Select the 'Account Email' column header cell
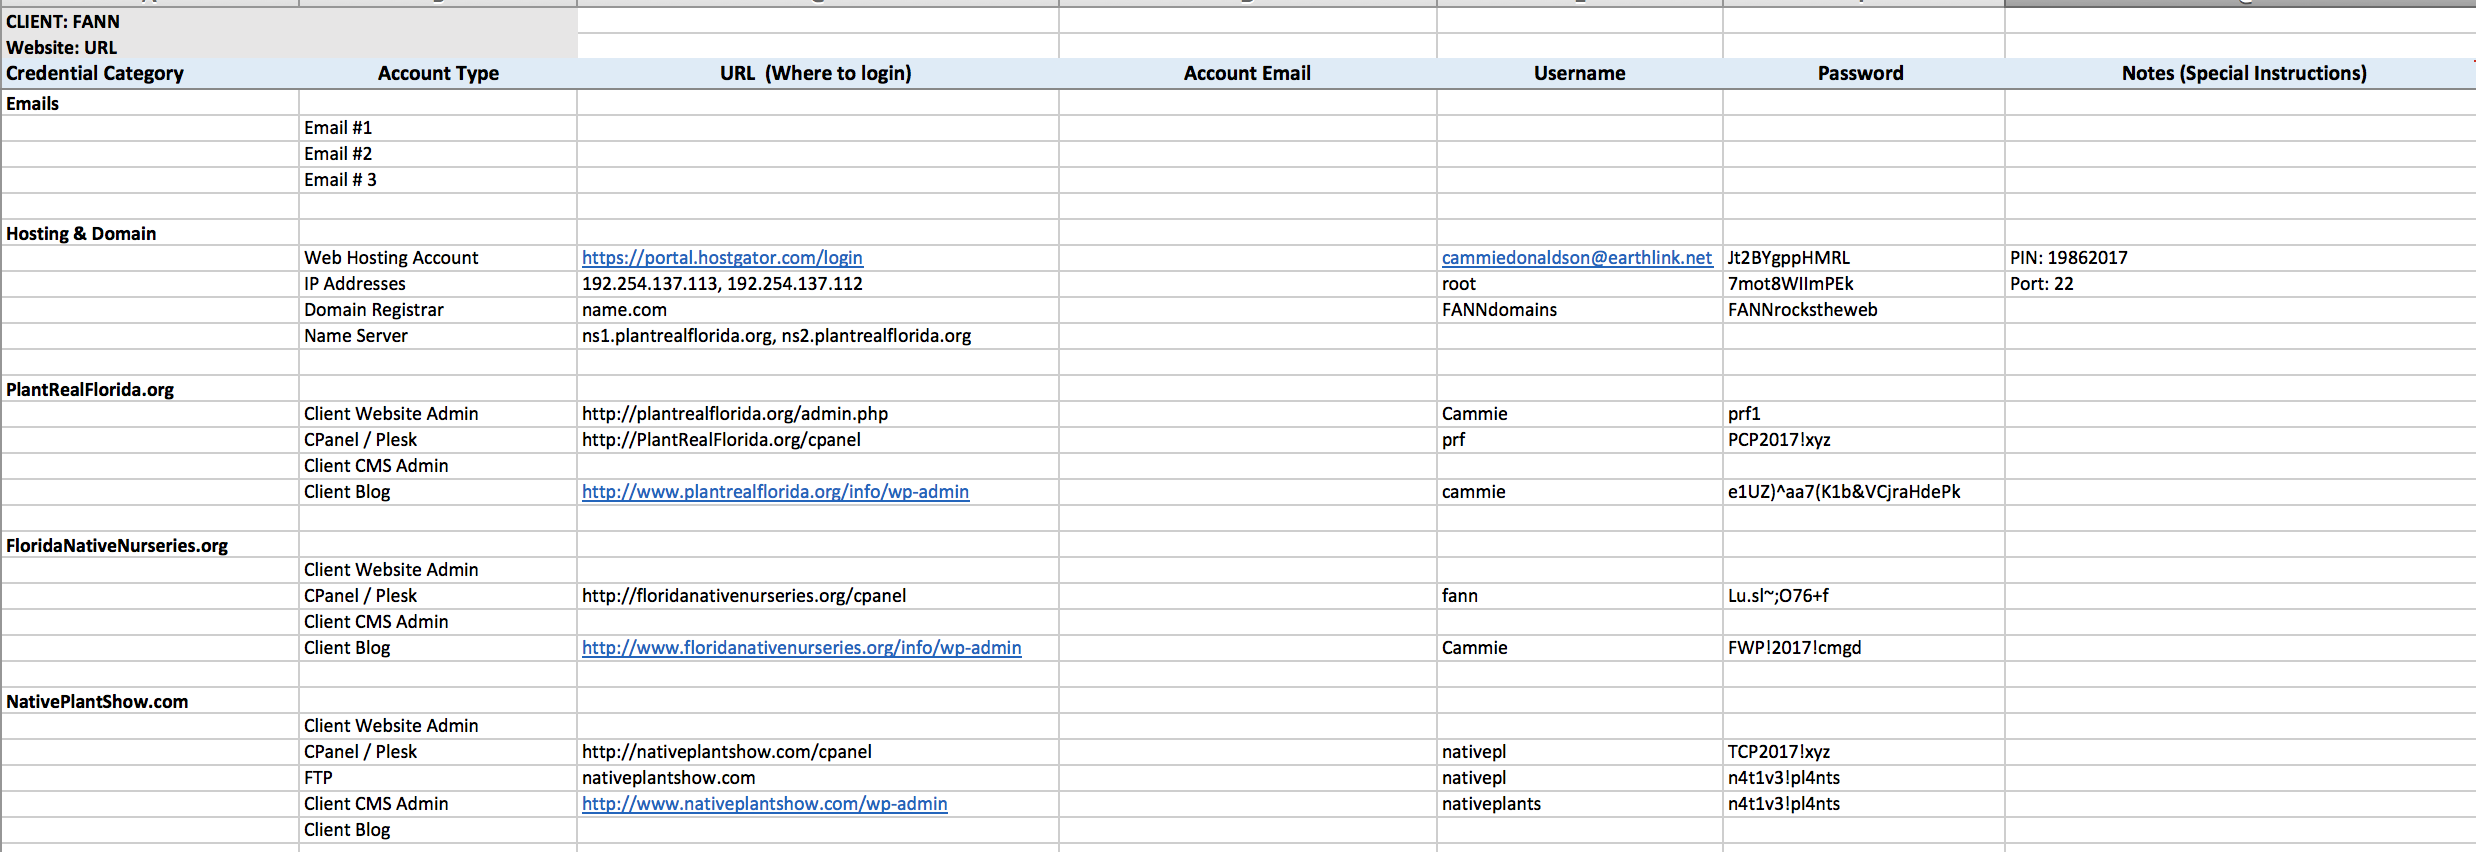2476x852 pixels. pyautogui.click(x=1247, y=74)
